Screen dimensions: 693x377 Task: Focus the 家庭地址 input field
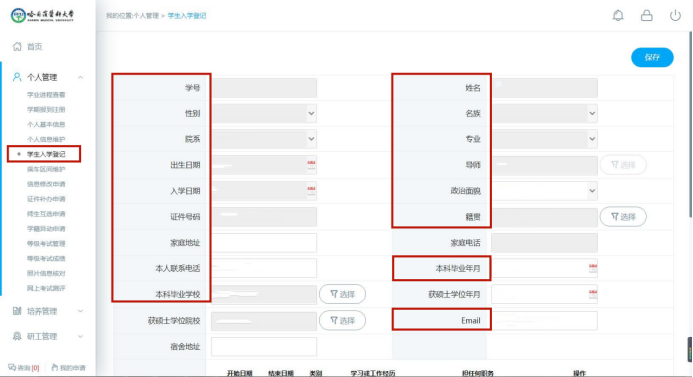[264, 243]
